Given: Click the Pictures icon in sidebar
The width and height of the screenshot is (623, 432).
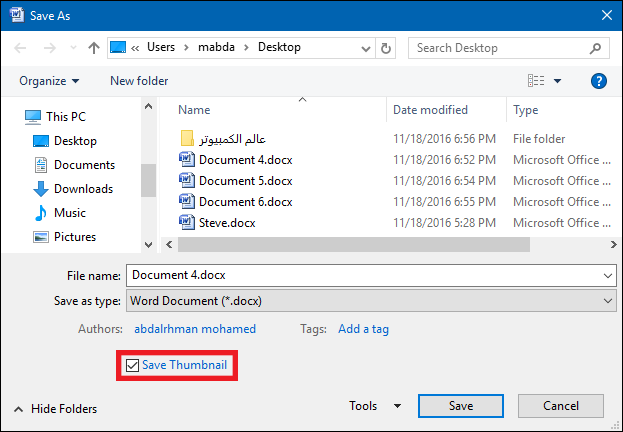Looking at the screenshot, I should point(41,237).
